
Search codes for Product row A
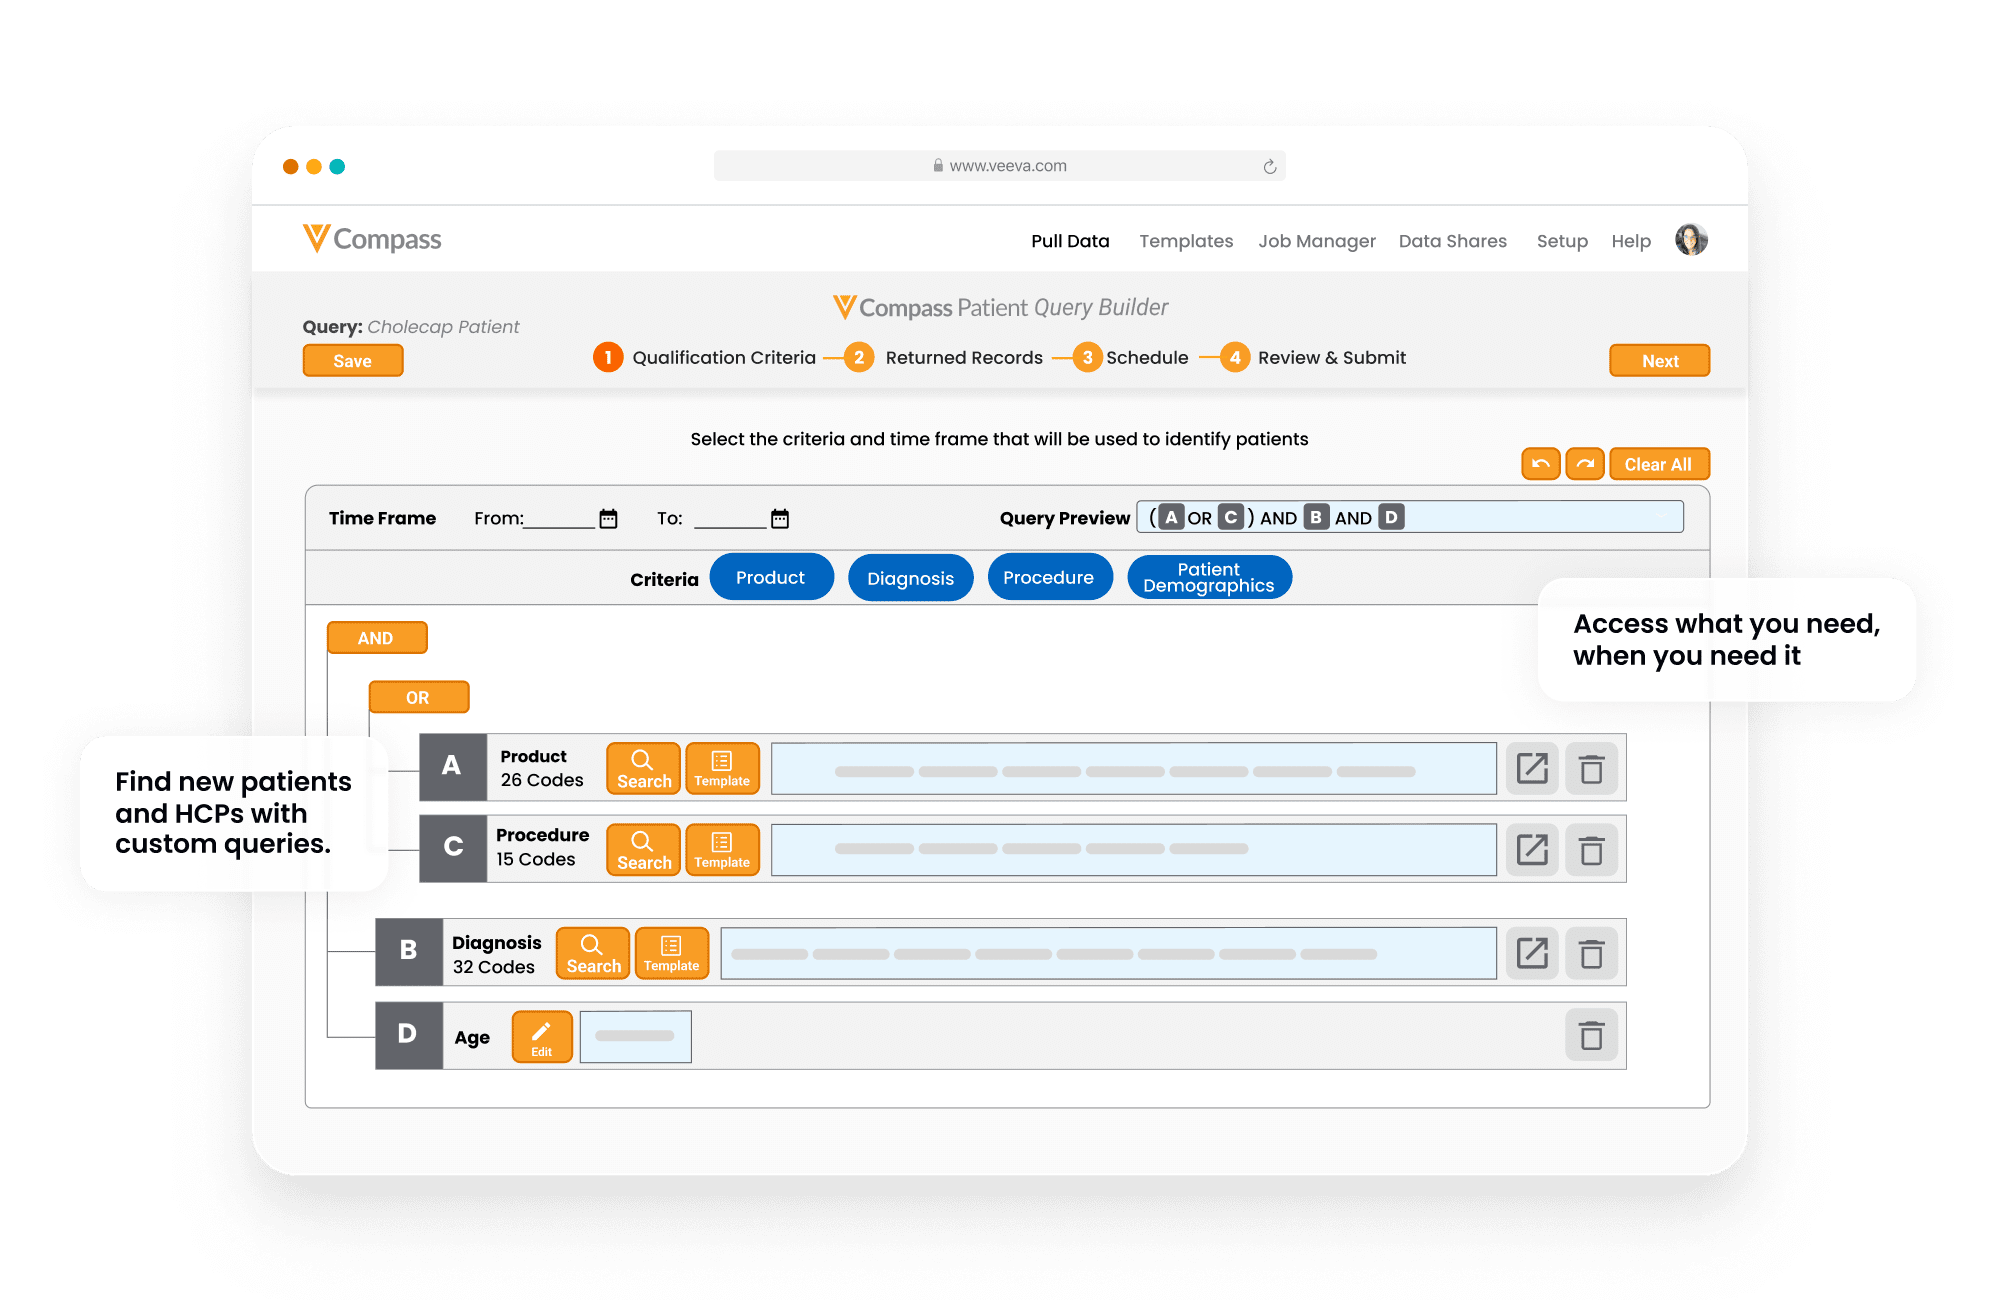[643, 769]
